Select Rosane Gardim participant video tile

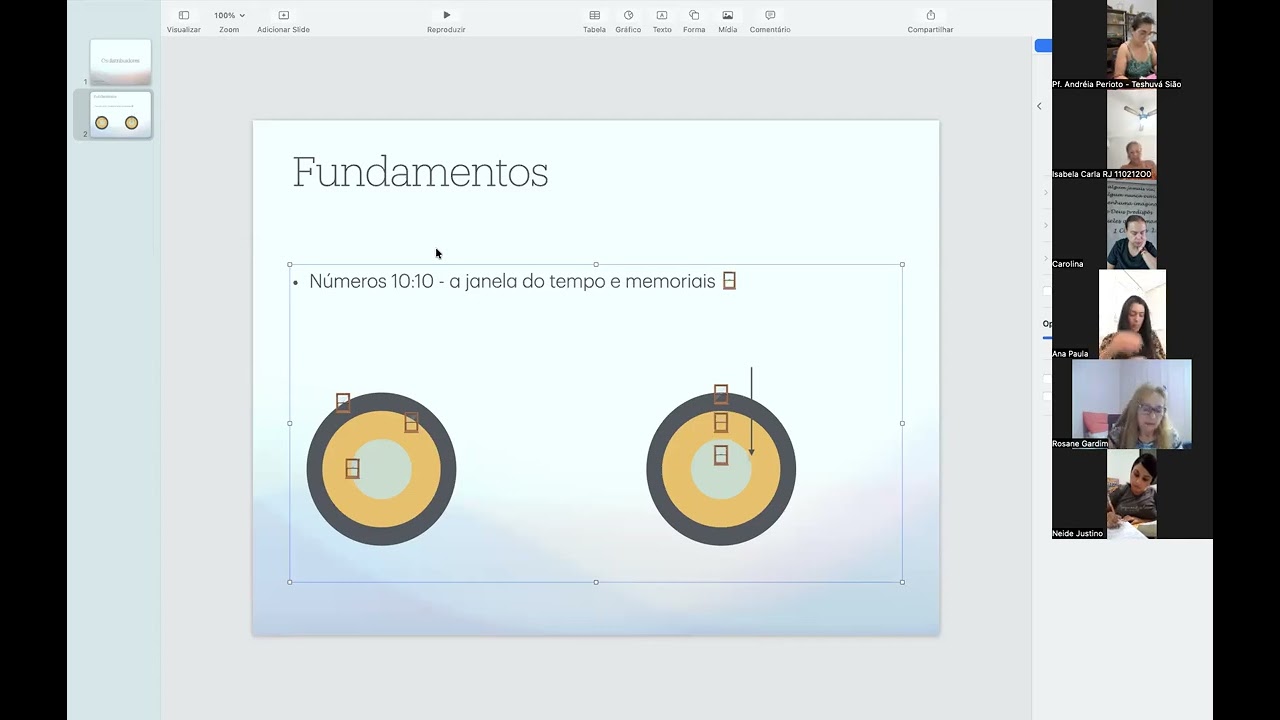tap(1131, 405)
